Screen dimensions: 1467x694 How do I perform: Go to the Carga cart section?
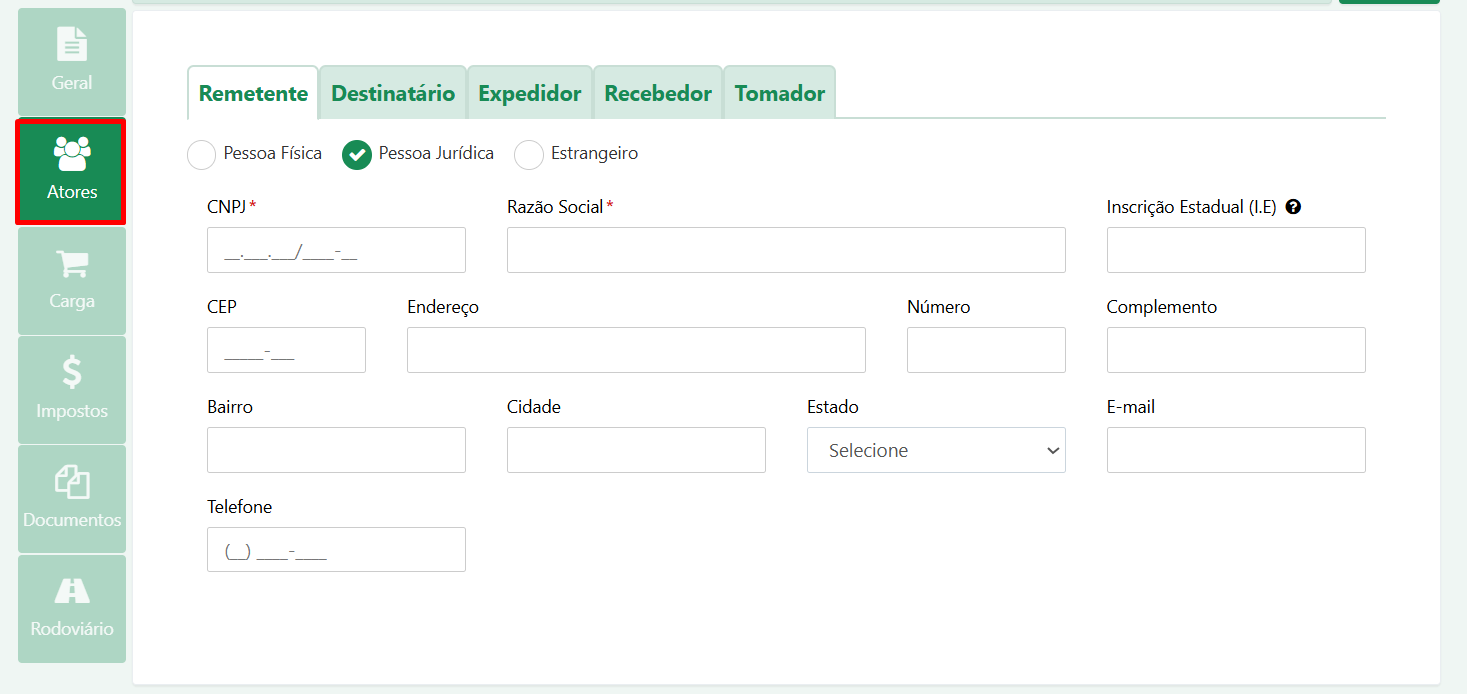(72, 281)
